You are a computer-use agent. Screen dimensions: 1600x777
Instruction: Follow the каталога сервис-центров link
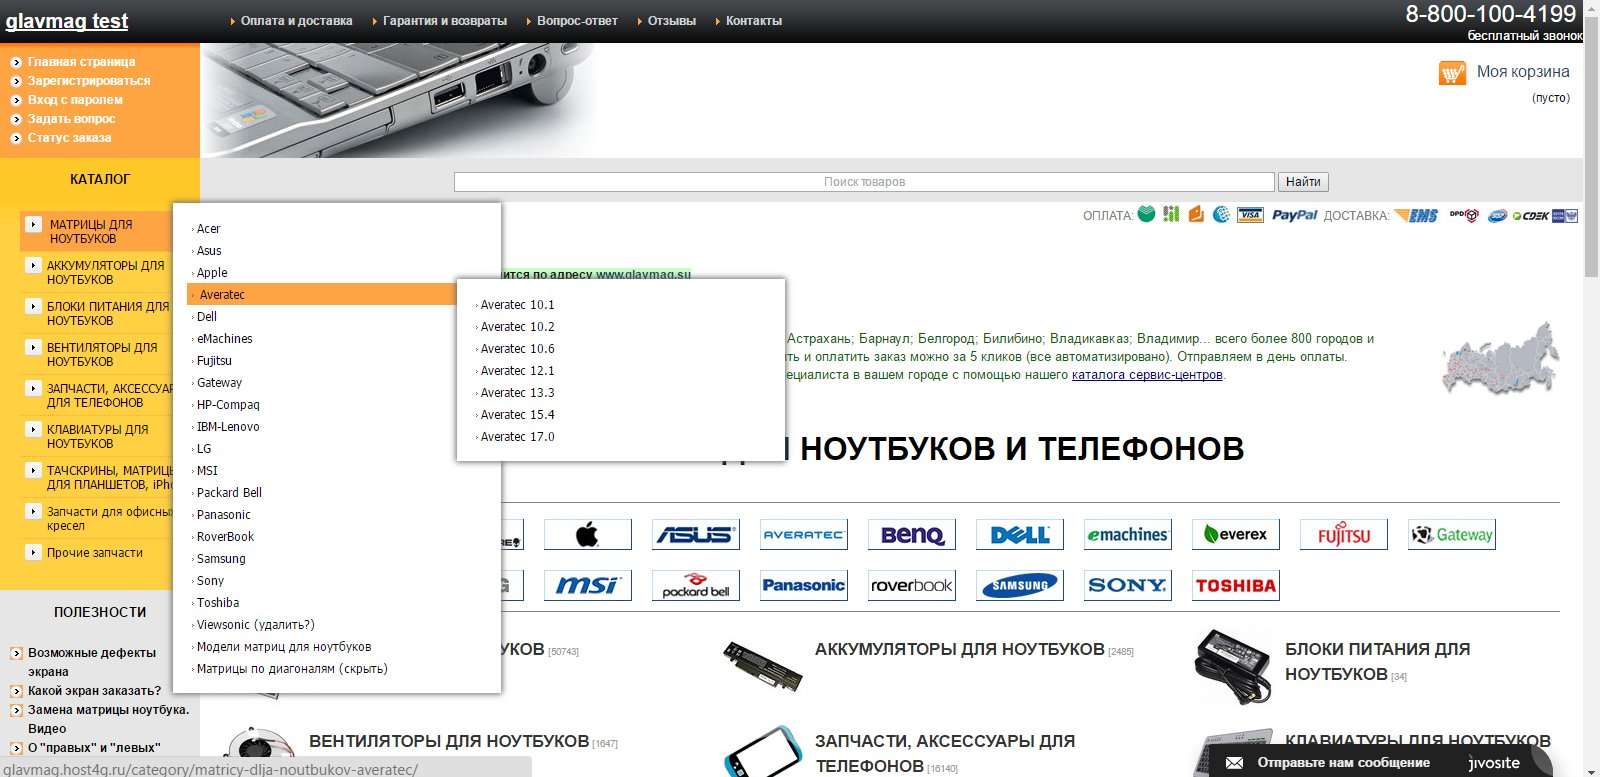pos(1147,375)
